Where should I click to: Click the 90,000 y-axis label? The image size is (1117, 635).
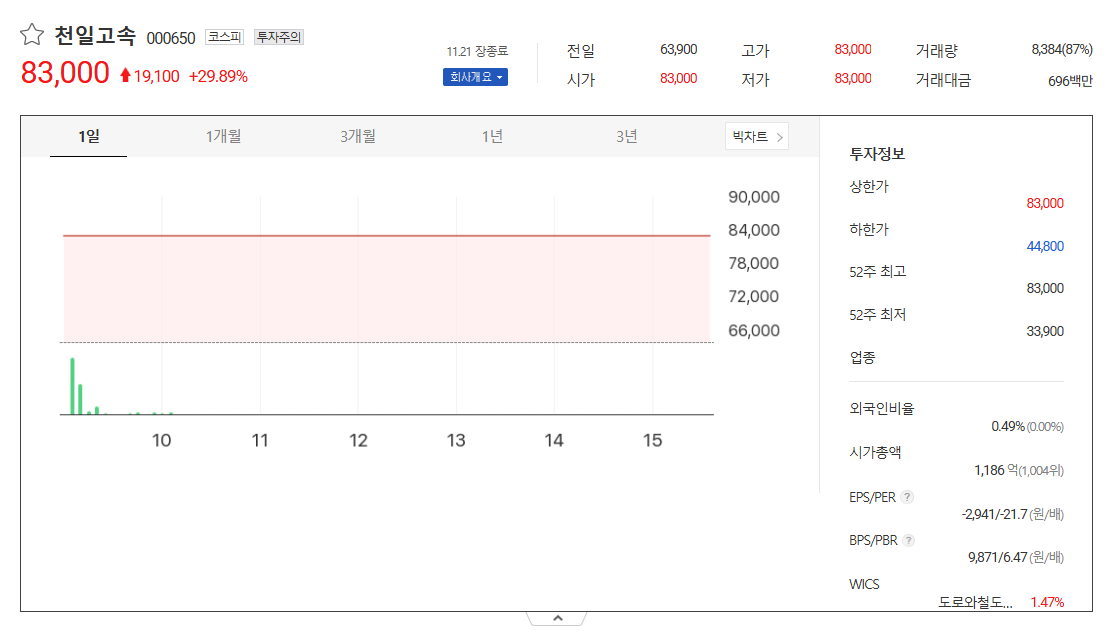pos(754,197)
